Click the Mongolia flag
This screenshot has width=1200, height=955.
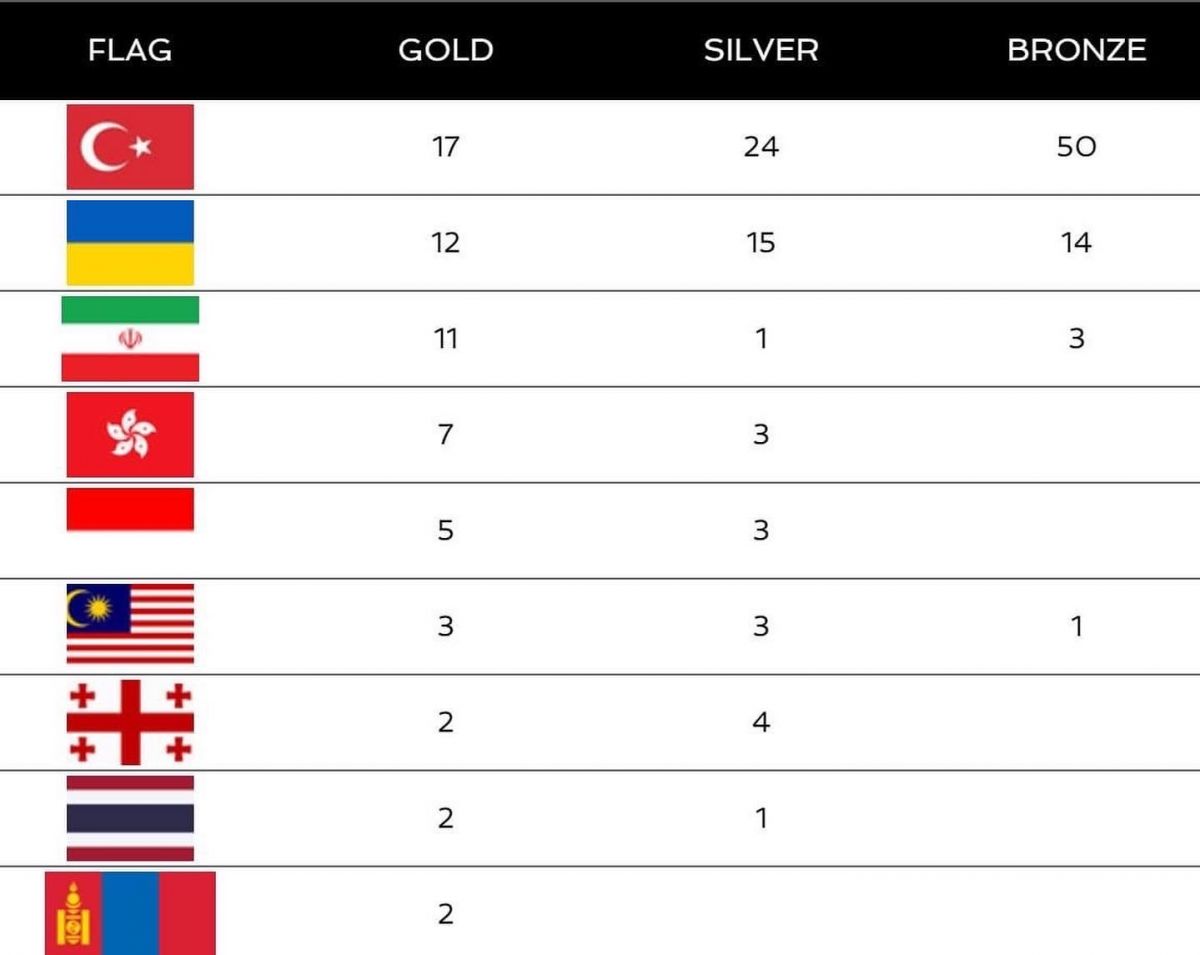click(x=130, y=913)
